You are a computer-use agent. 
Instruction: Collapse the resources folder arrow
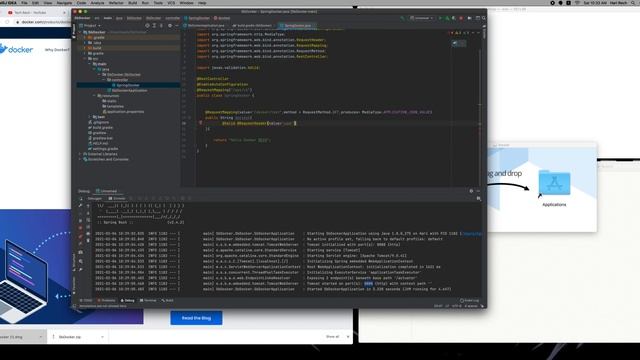point(95,96)
